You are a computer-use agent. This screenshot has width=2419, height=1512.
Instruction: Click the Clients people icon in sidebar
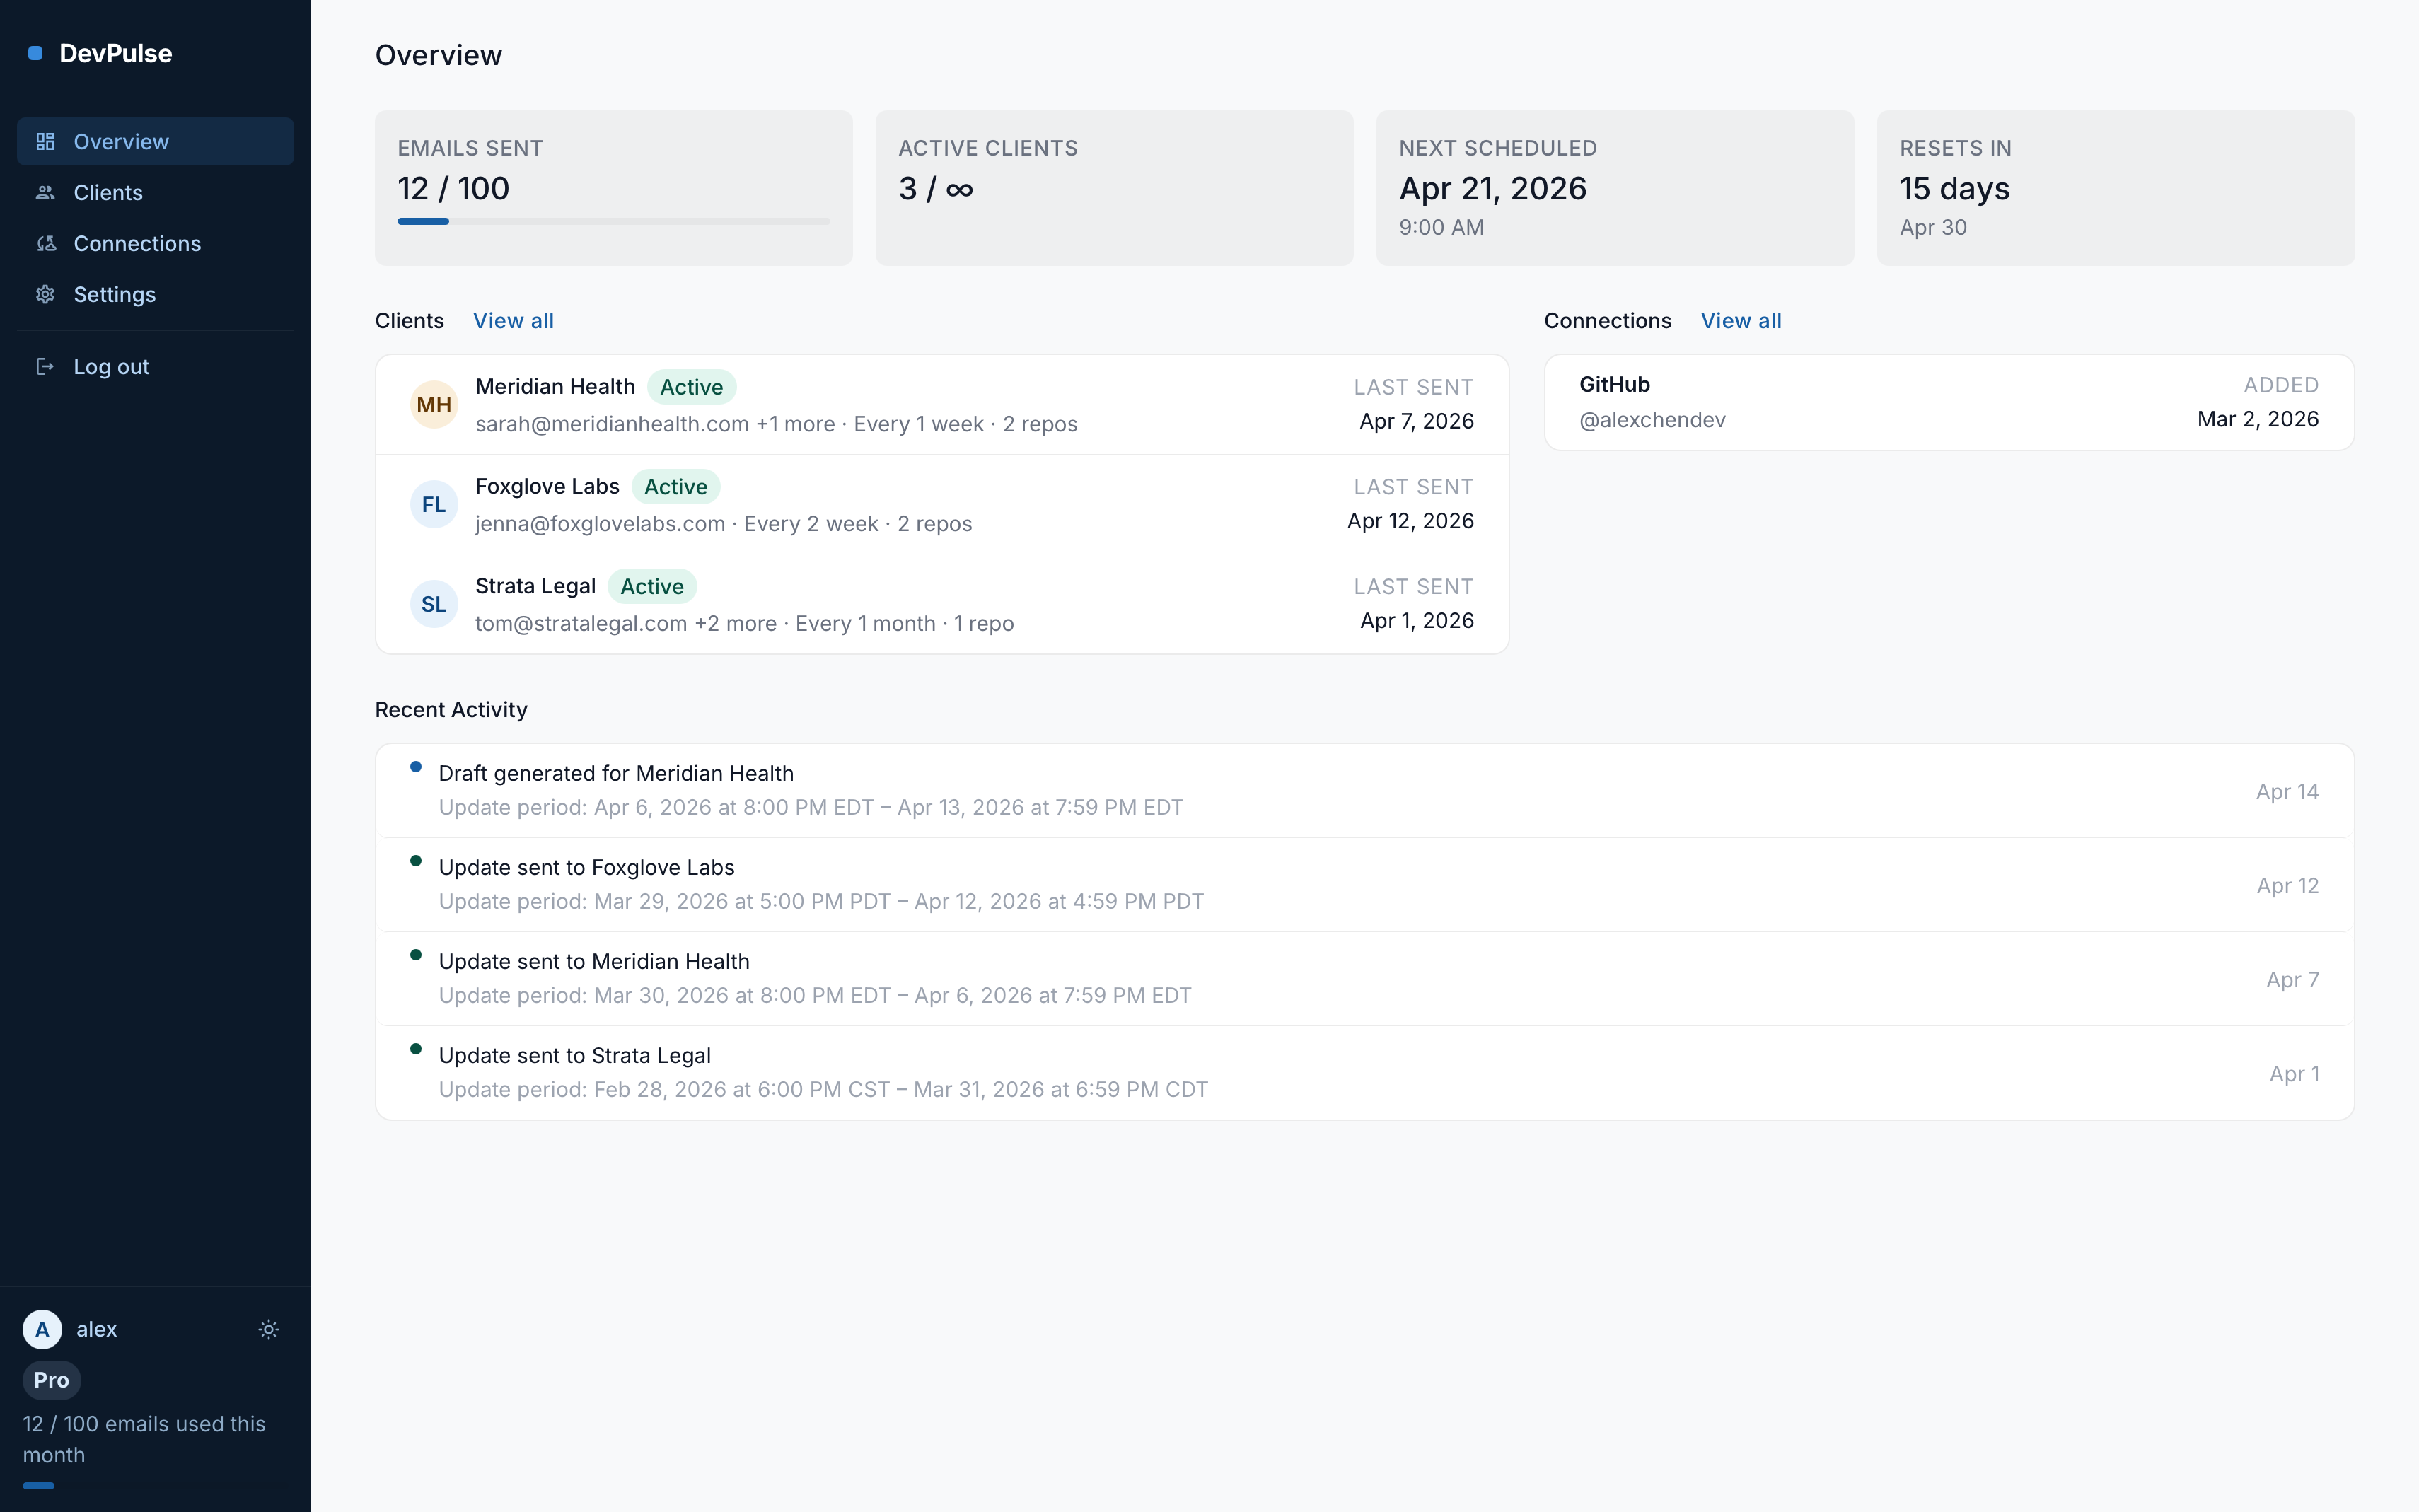45,193
